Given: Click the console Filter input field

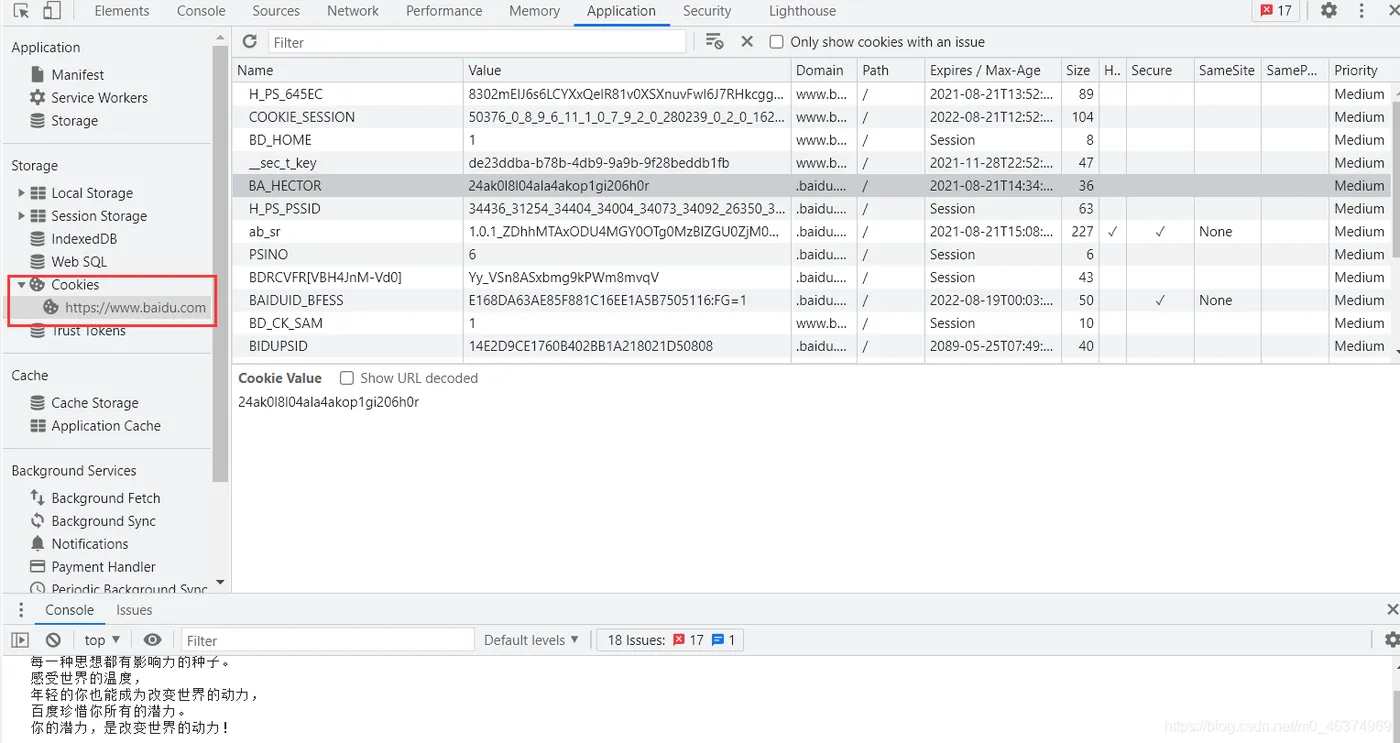Looking at the screenshot, I should [x=327, y=640].
